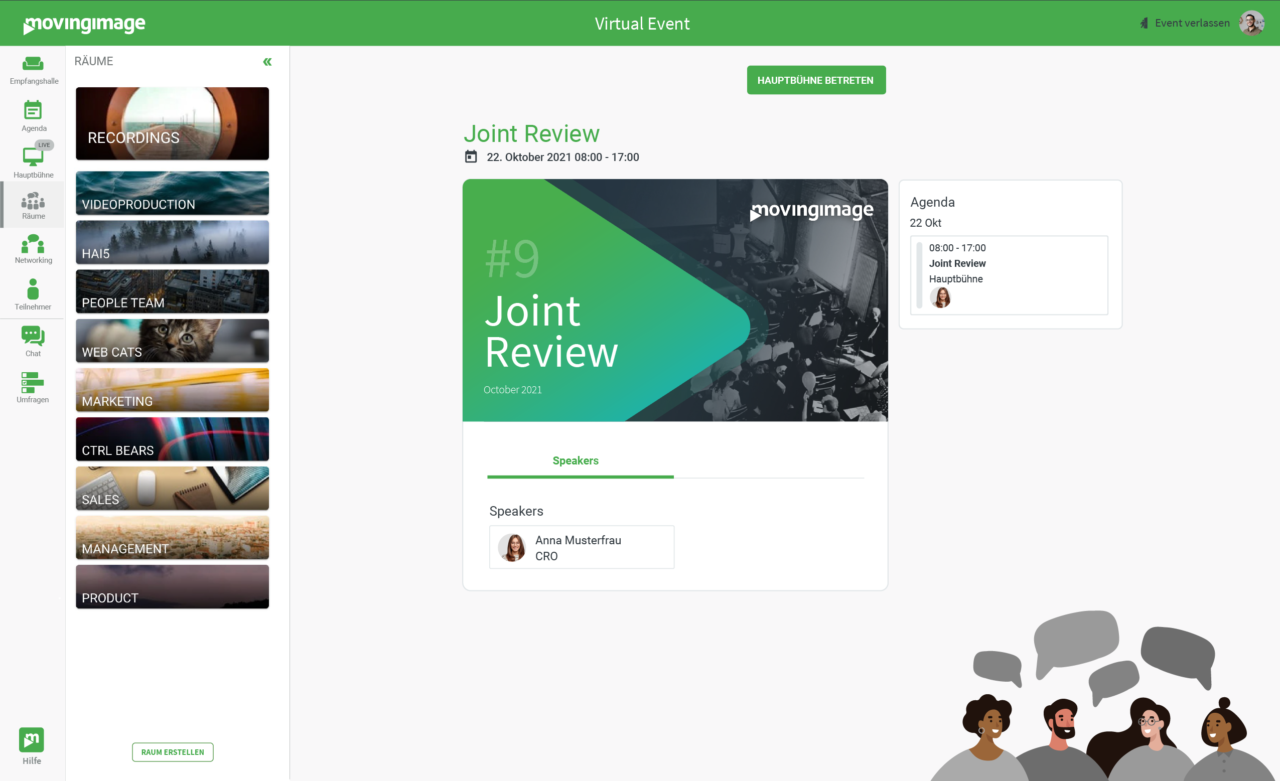
Task: Click the Joint Review event title
Action: pyautogui.click(x=531, y=134)
